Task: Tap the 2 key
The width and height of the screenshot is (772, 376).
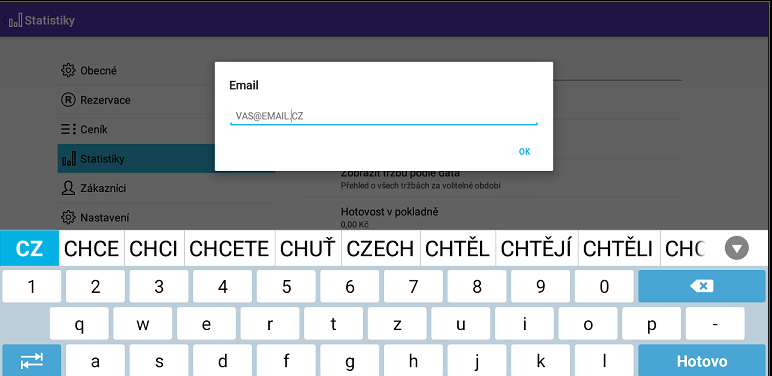Action: [96, 286]
